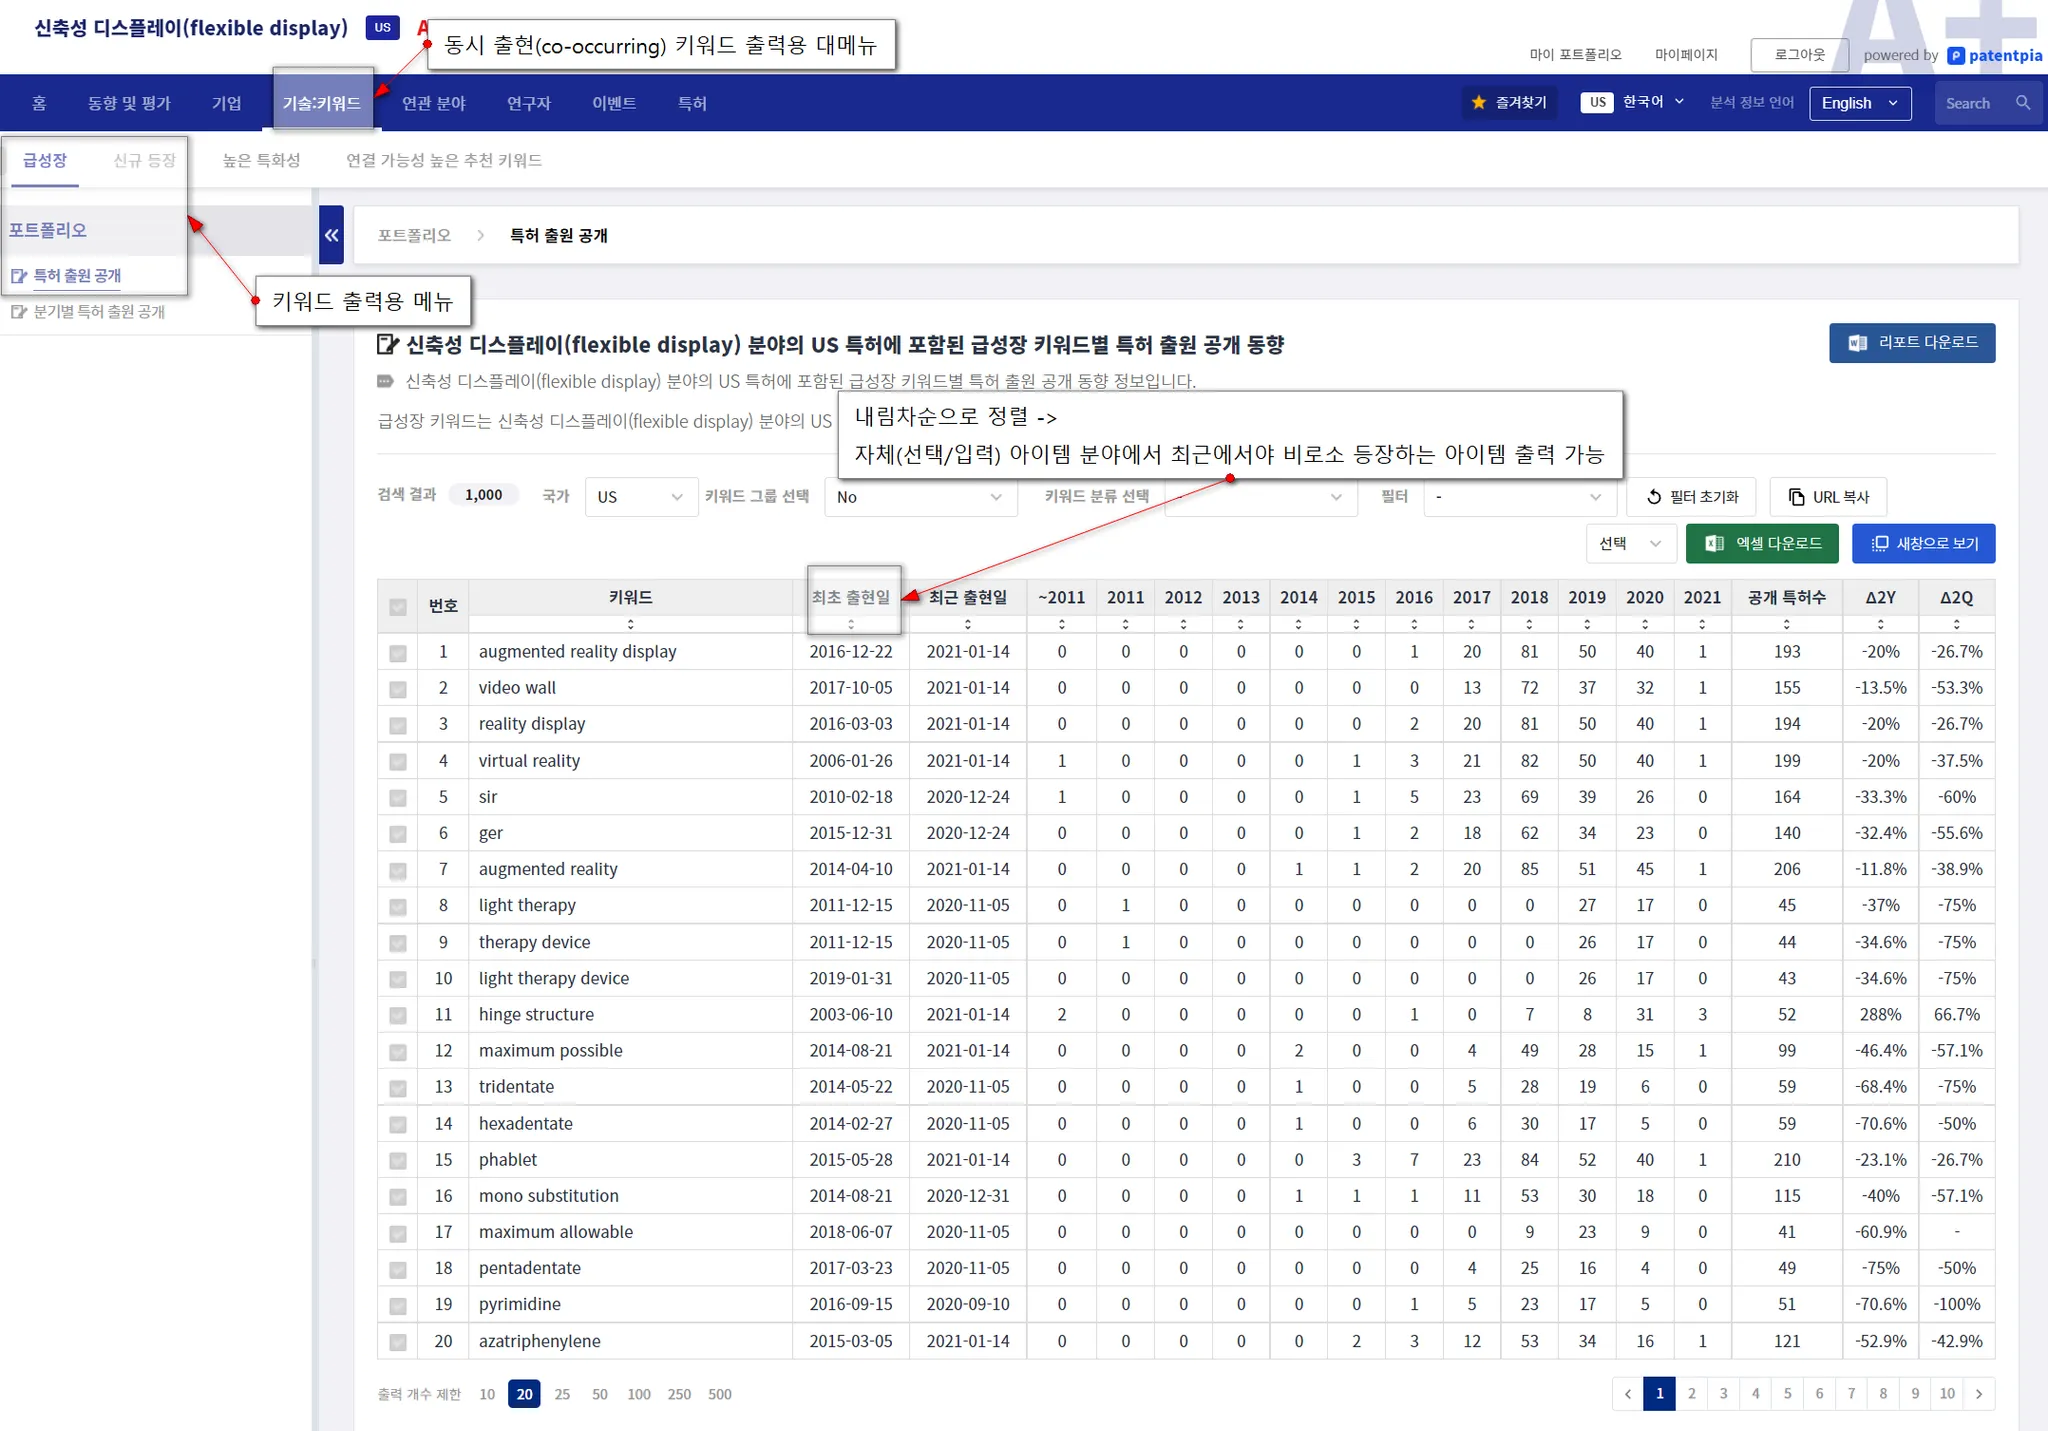Viewport: 2048px width, 1431px height.
Task: Click the favorites star icon
Action: click(x=1478, y=103)
